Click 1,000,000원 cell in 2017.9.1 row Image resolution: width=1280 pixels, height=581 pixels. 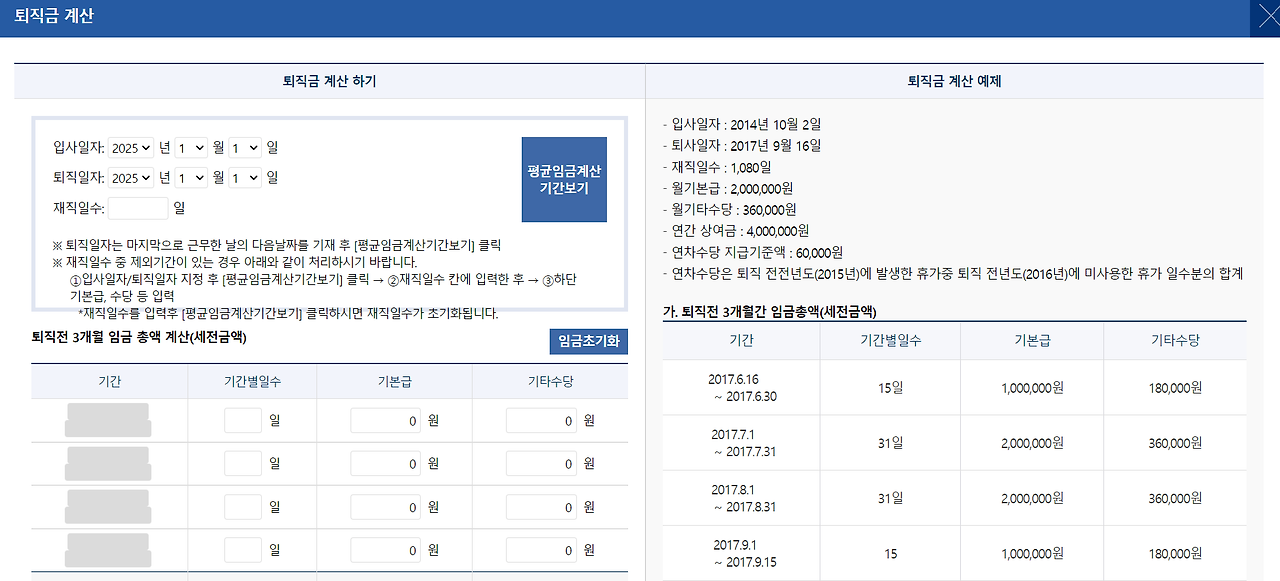(x=1032, y=553)
